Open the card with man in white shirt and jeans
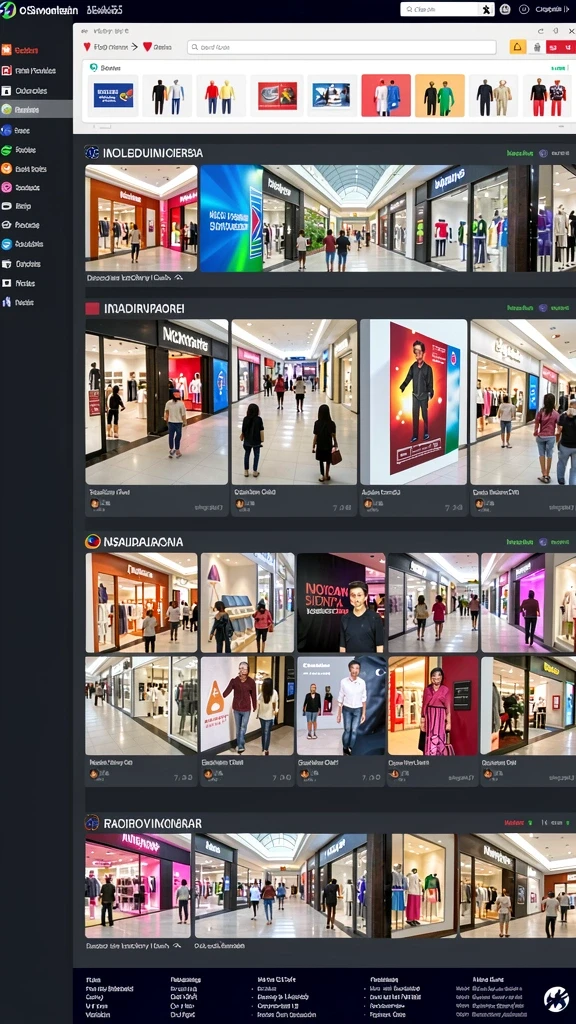This screenshot has height=1024, width=576. 341,705
